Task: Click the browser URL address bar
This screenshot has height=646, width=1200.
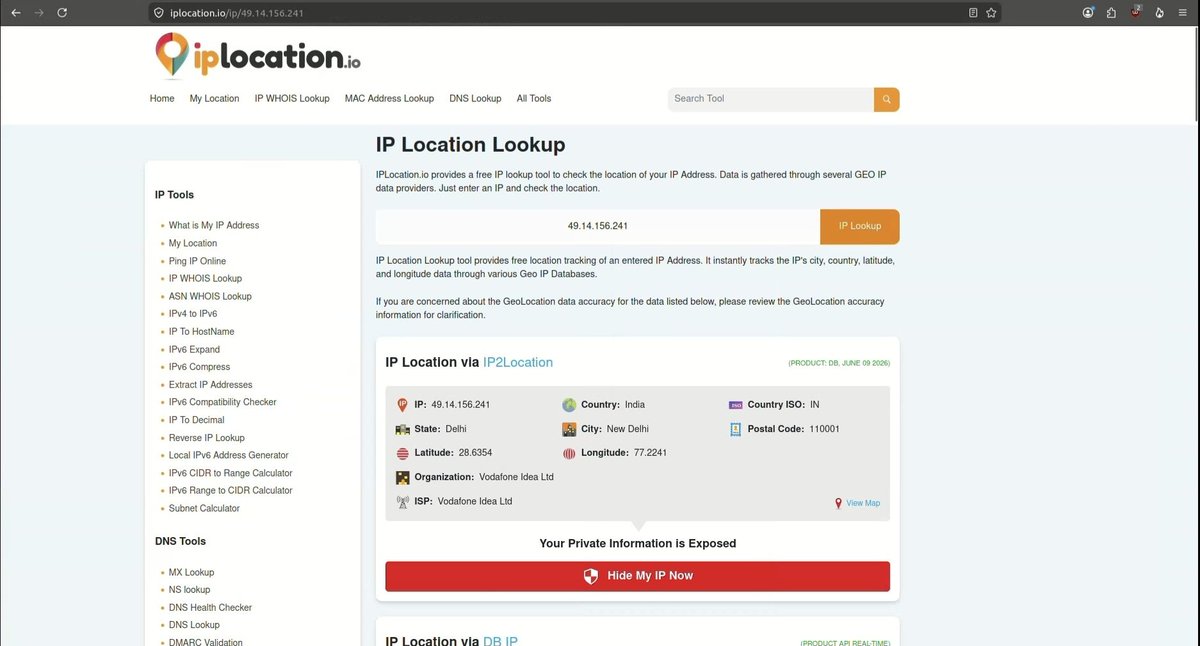Action: click(560, 13)
